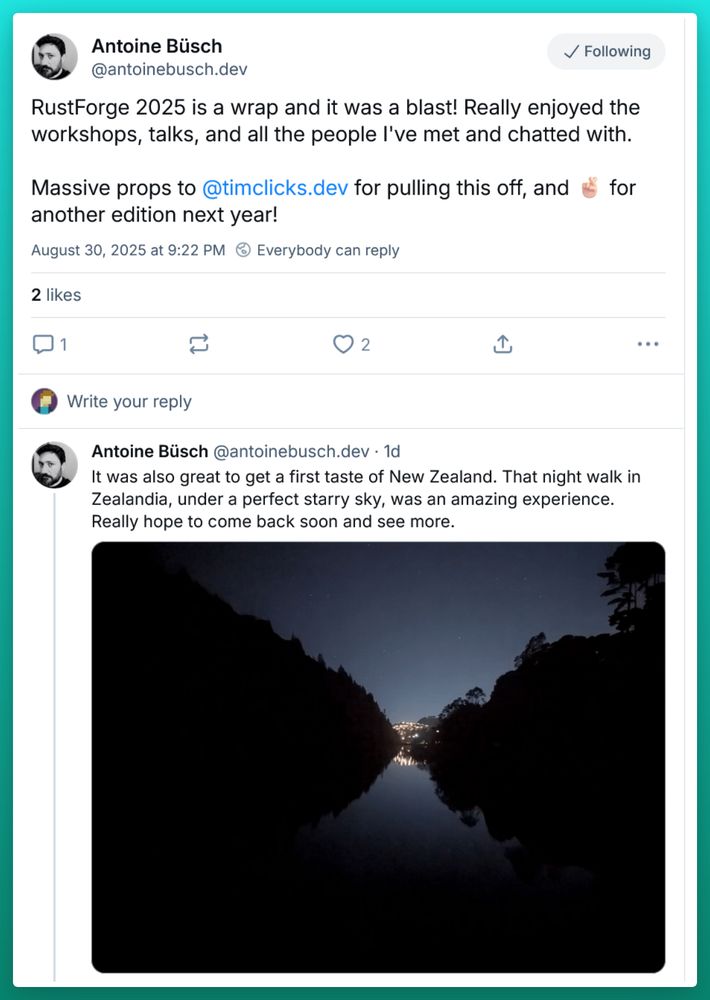The image size is (710, 1000).
Task: Click the Antoine Büsch display name at top
Action: click(x=157, y=46)
